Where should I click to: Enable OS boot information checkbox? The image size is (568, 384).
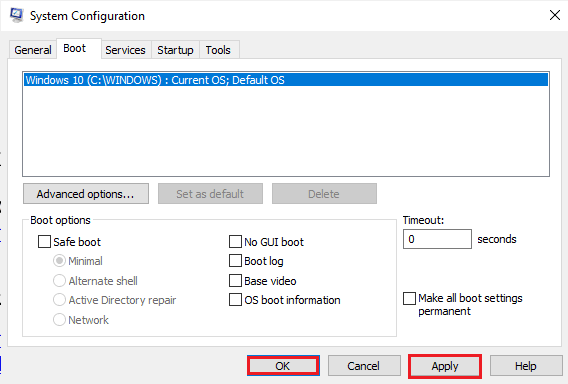[x=235, y=300]
